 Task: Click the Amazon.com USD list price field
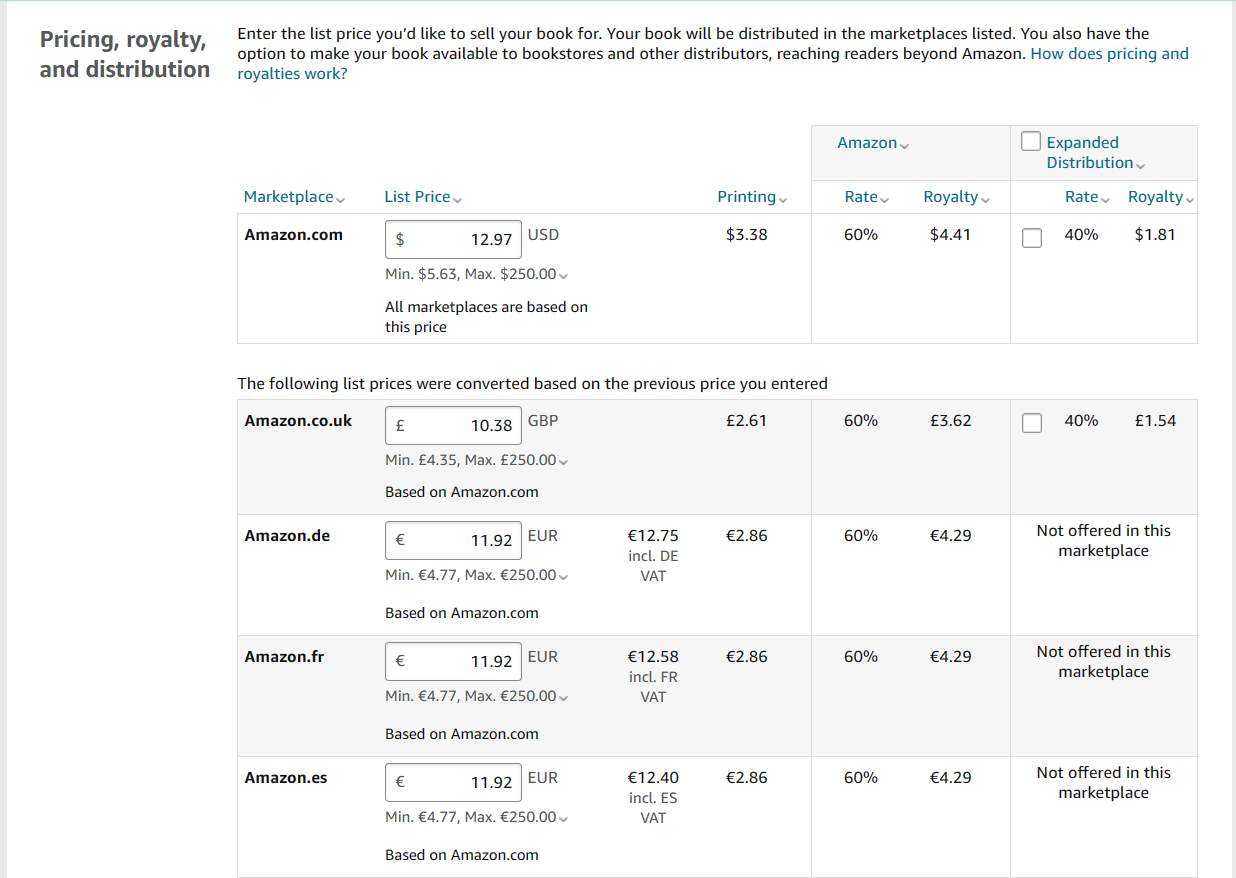[x=453, y=239]
